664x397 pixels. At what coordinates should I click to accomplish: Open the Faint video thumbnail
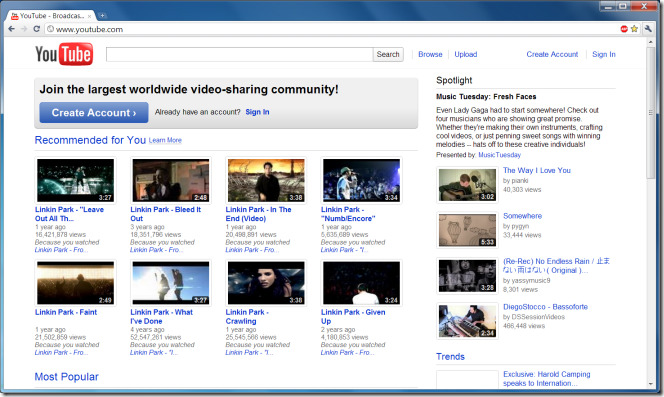click(x=75, y=283)
